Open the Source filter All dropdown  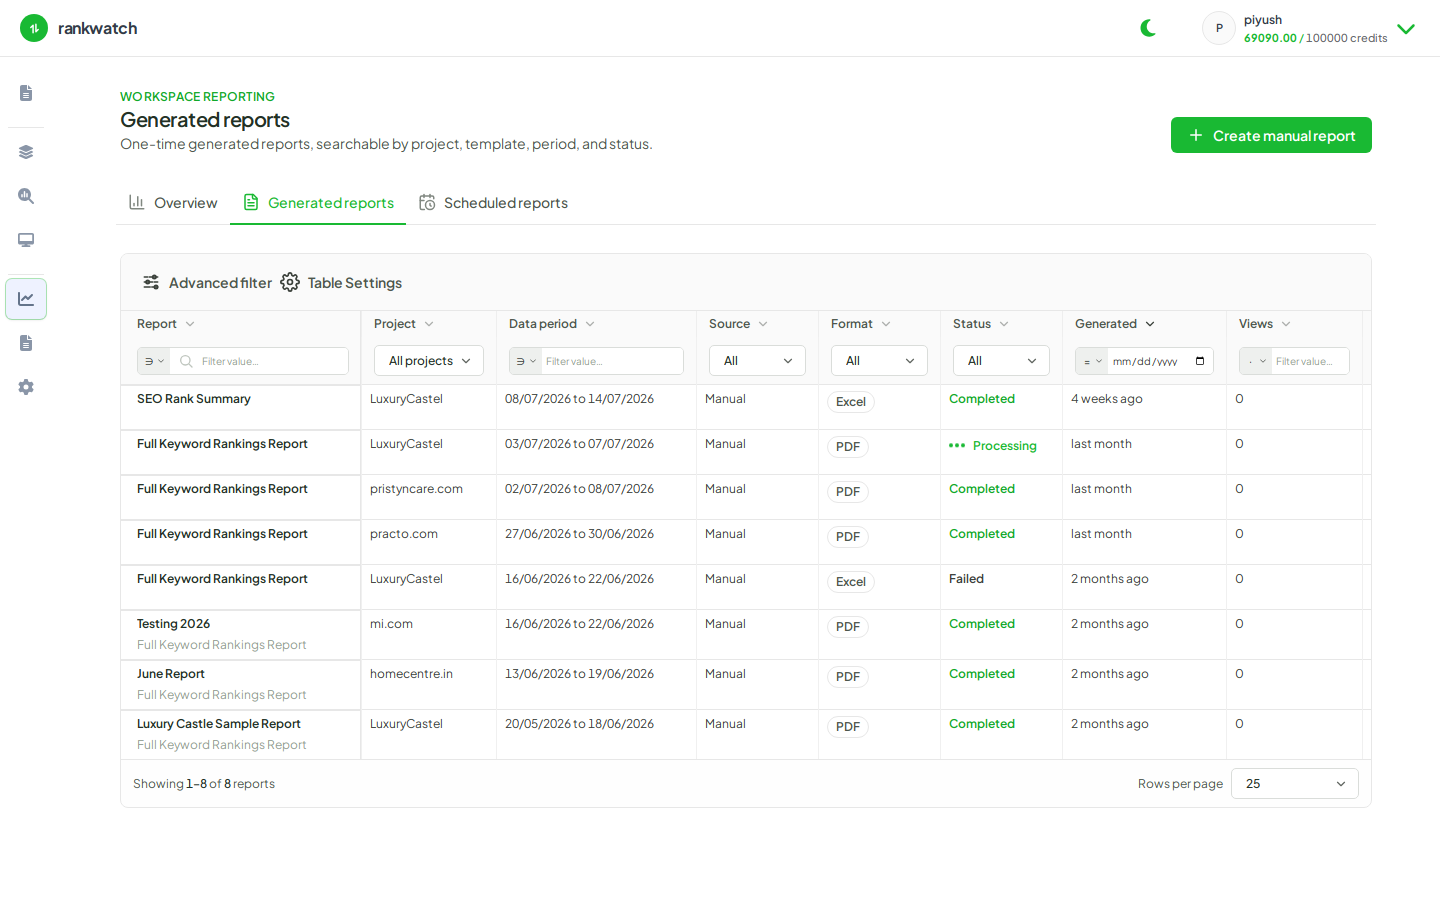[x=757, y=361]
